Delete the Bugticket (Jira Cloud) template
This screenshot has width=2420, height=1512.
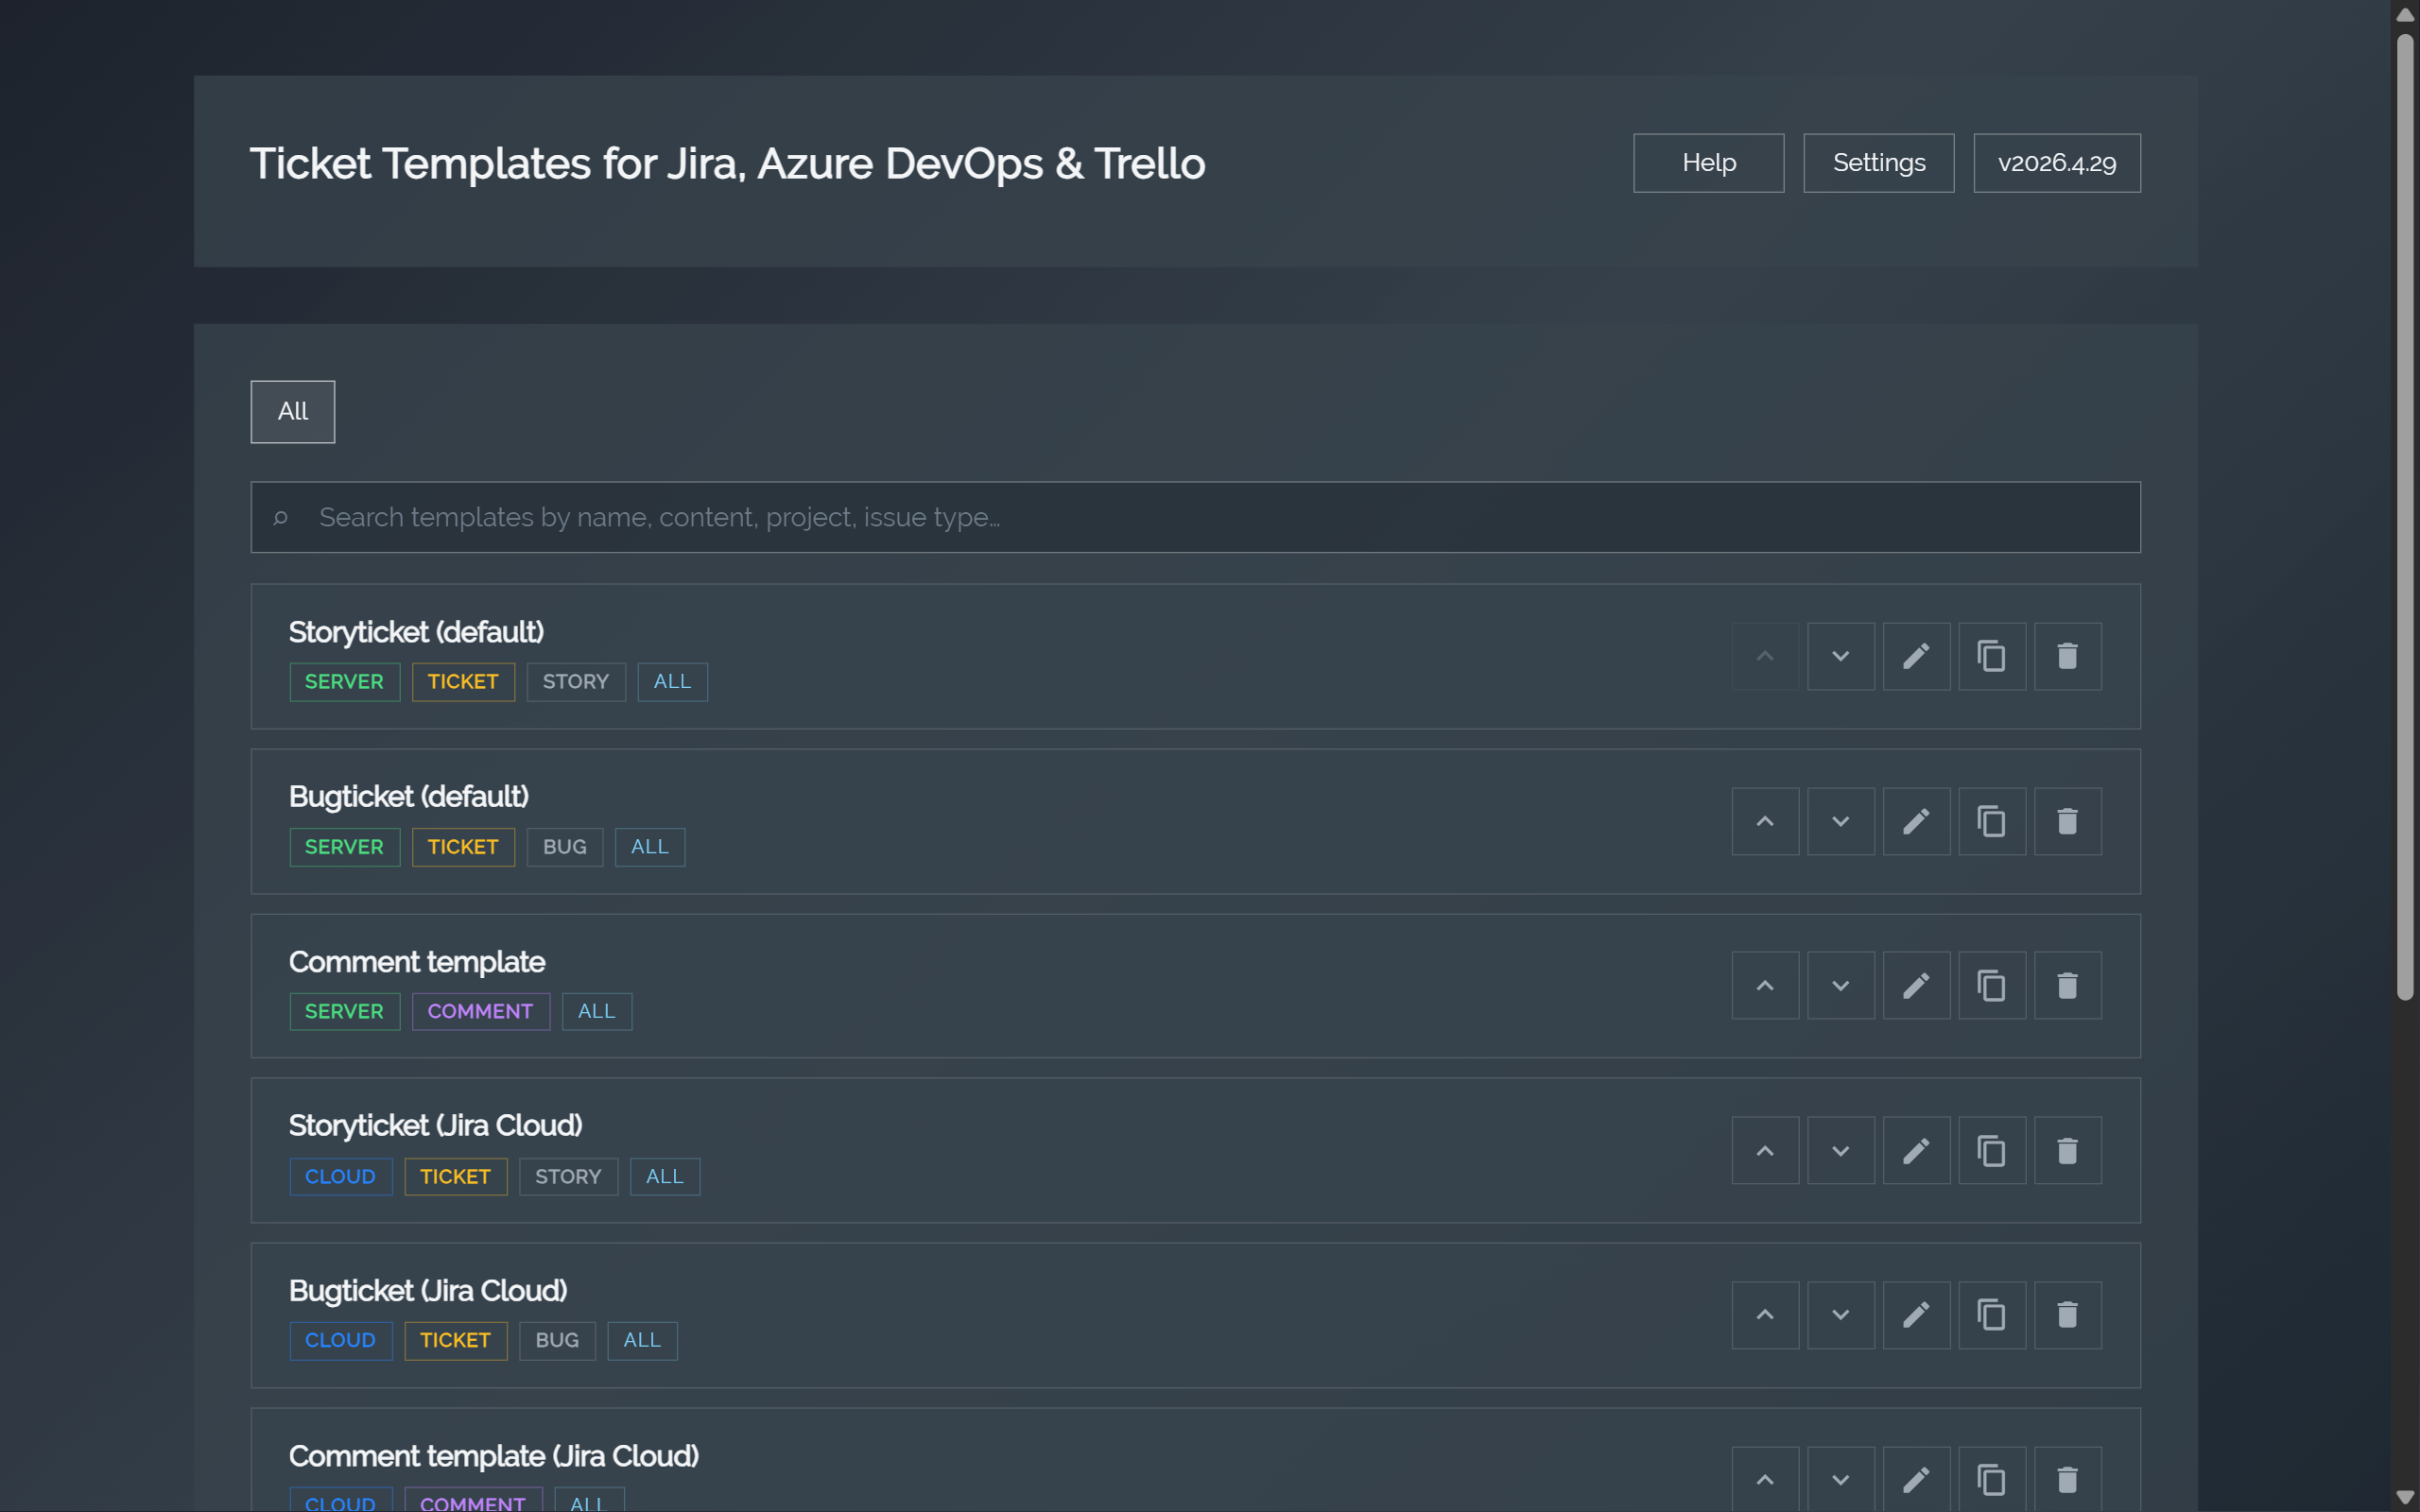(x=2067, y=1315)
